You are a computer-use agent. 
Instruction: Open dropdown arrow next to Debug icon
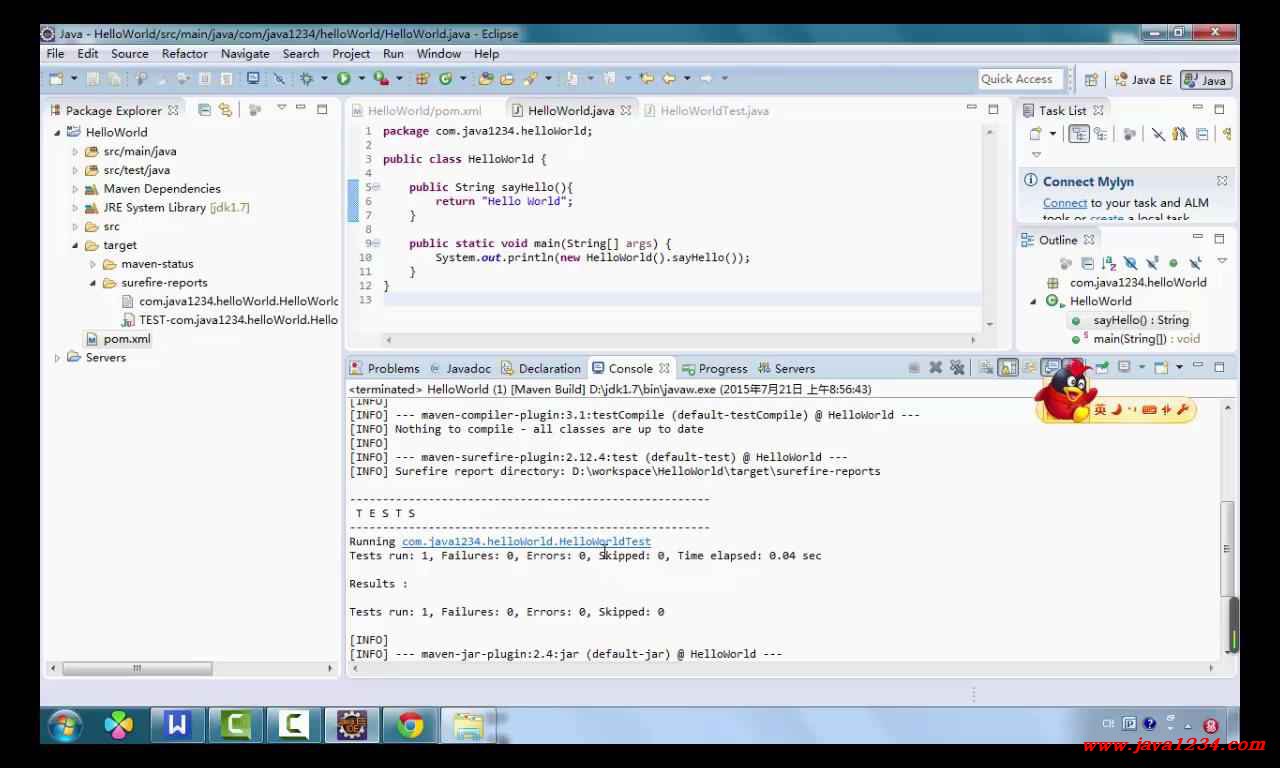click(324, 78)
